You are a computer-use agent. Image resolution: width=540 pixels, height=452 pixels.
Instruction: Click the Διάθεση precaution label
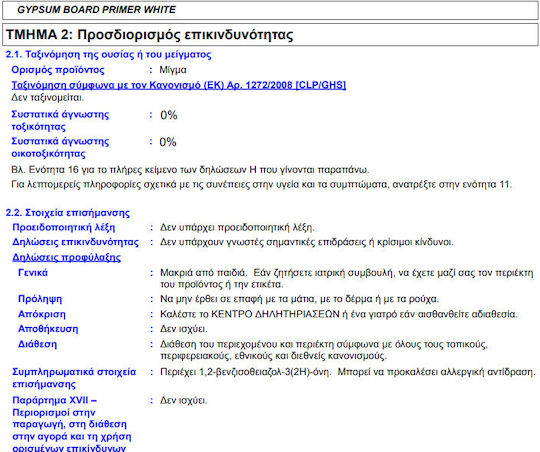click(x=38, y=344)
